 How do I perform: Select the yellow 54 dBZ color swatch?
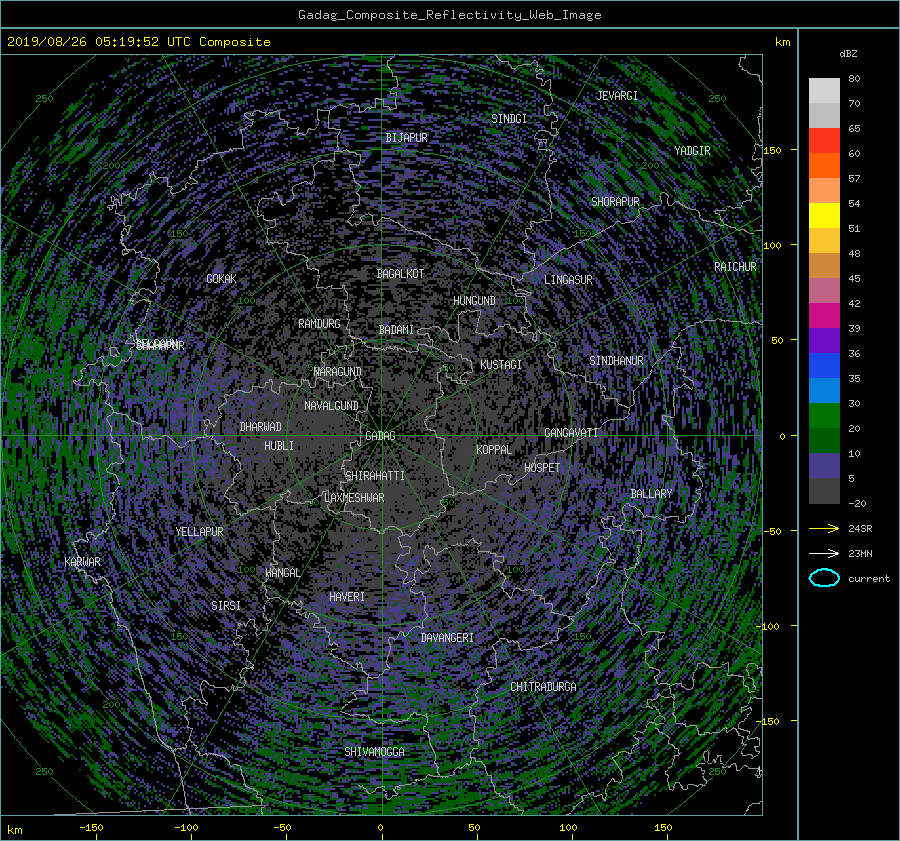[824, 215]
